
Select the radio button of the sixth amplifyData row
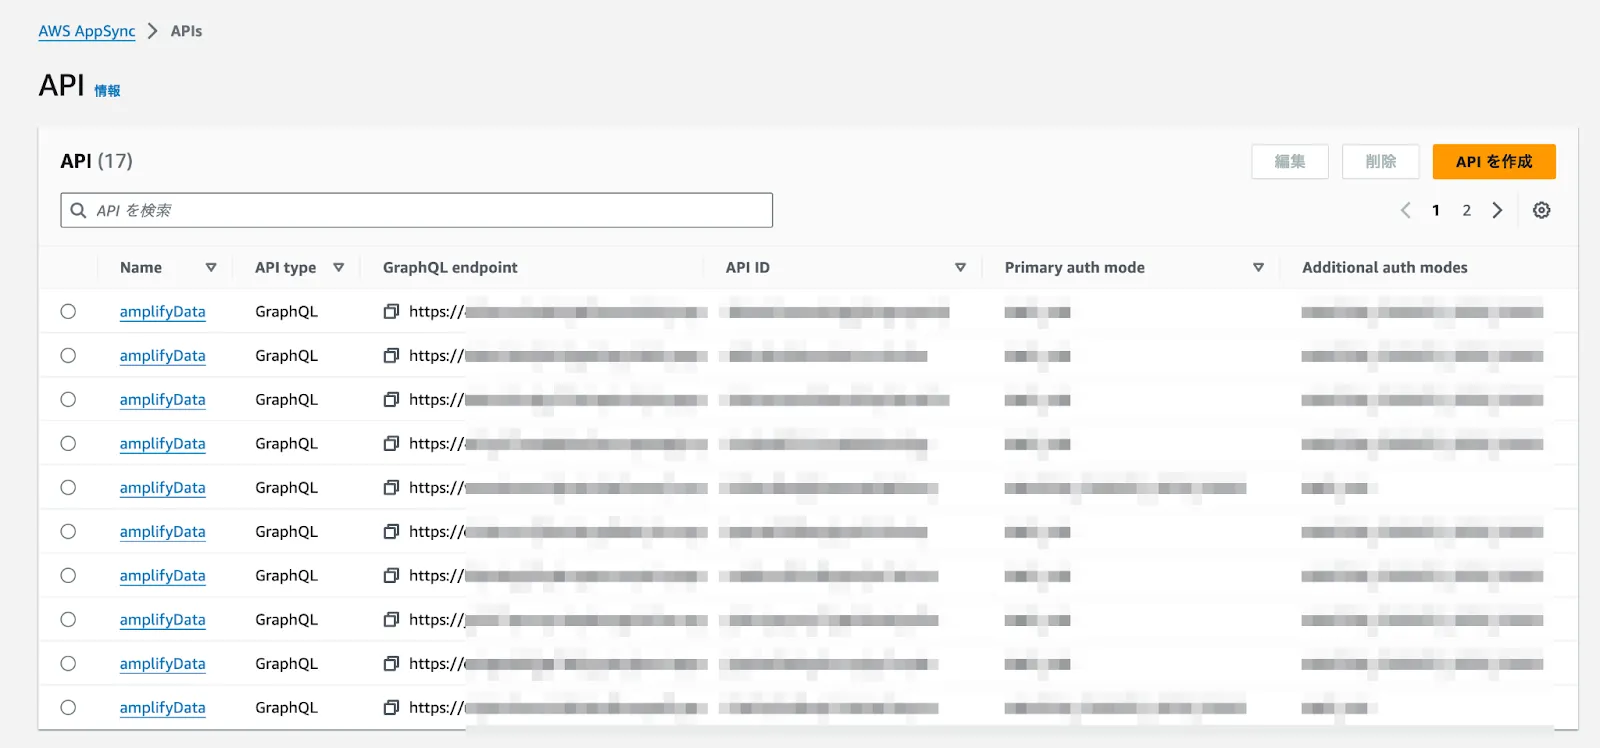[68, 531]
